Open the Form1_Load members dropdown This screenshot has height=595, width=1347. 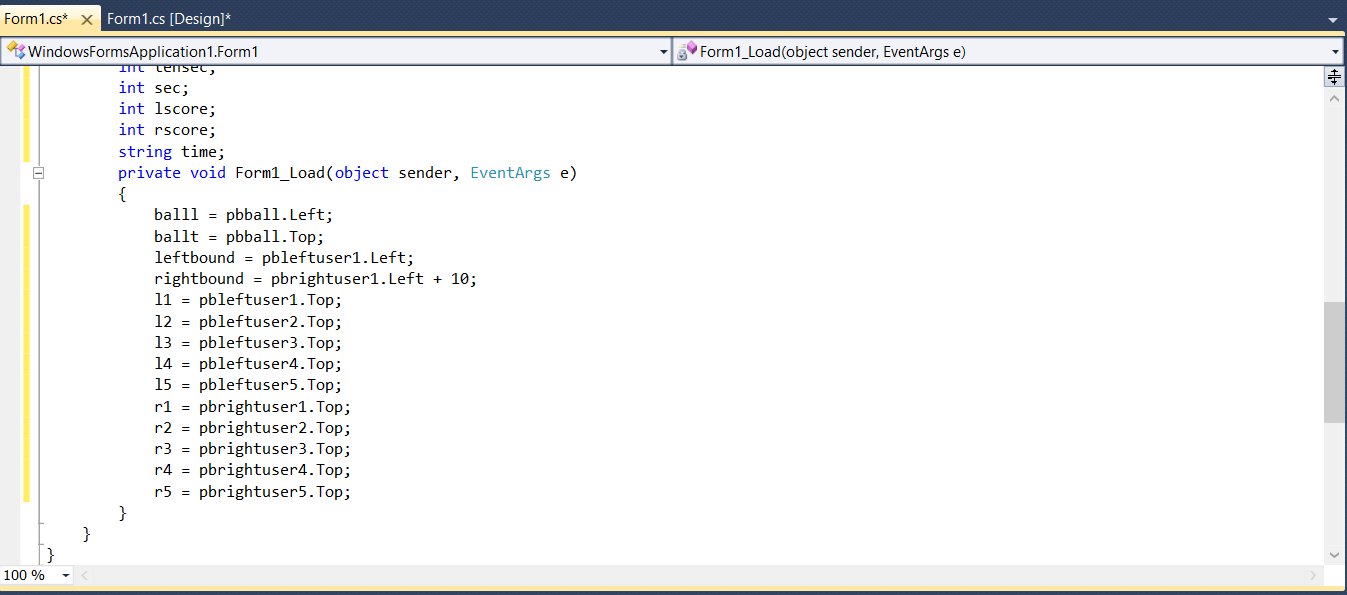[1334, 51]
